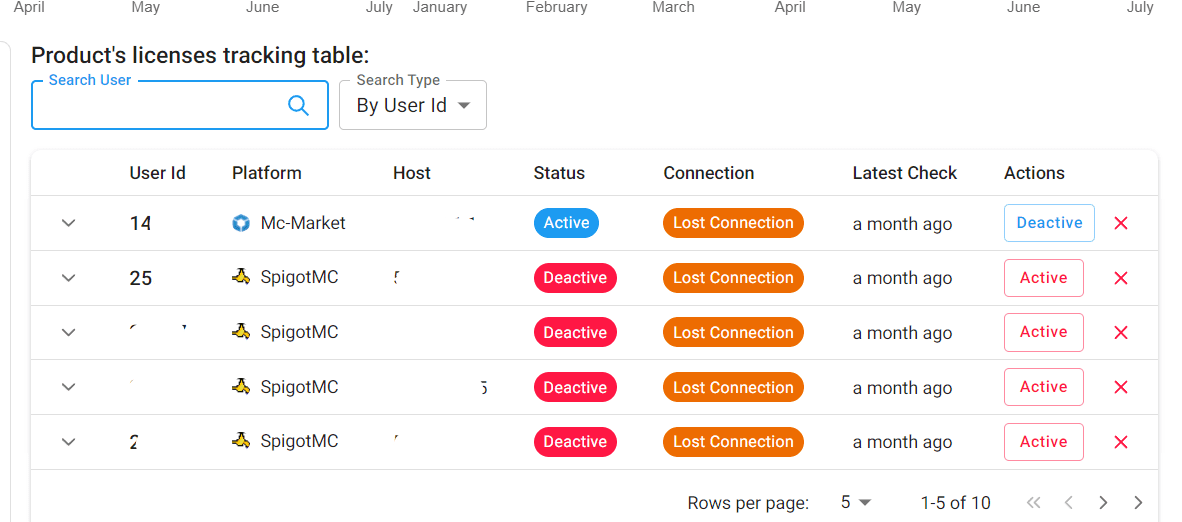Open the rows per page dropdown
Viewport: 1182px width, 522px height.
(856, 502)
